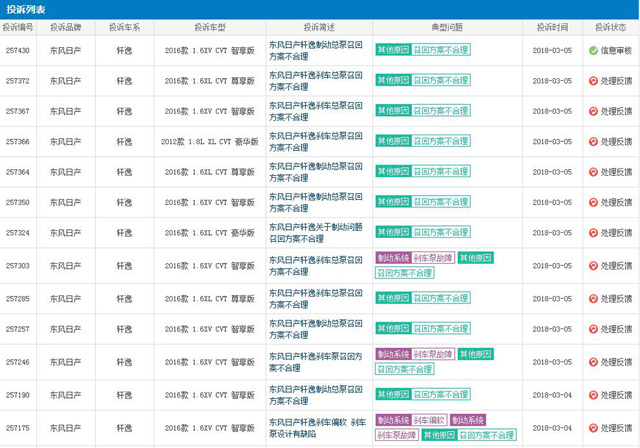
Task: Click red status icon in row 257190
Action: (x=593, y=395)
